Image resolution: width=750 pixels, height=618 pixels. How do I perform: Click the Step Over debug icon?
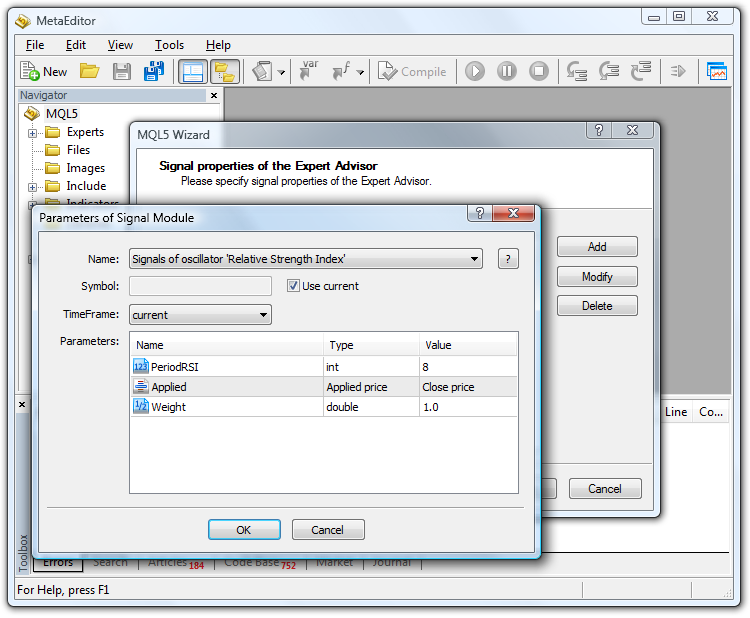pos(608,71)
